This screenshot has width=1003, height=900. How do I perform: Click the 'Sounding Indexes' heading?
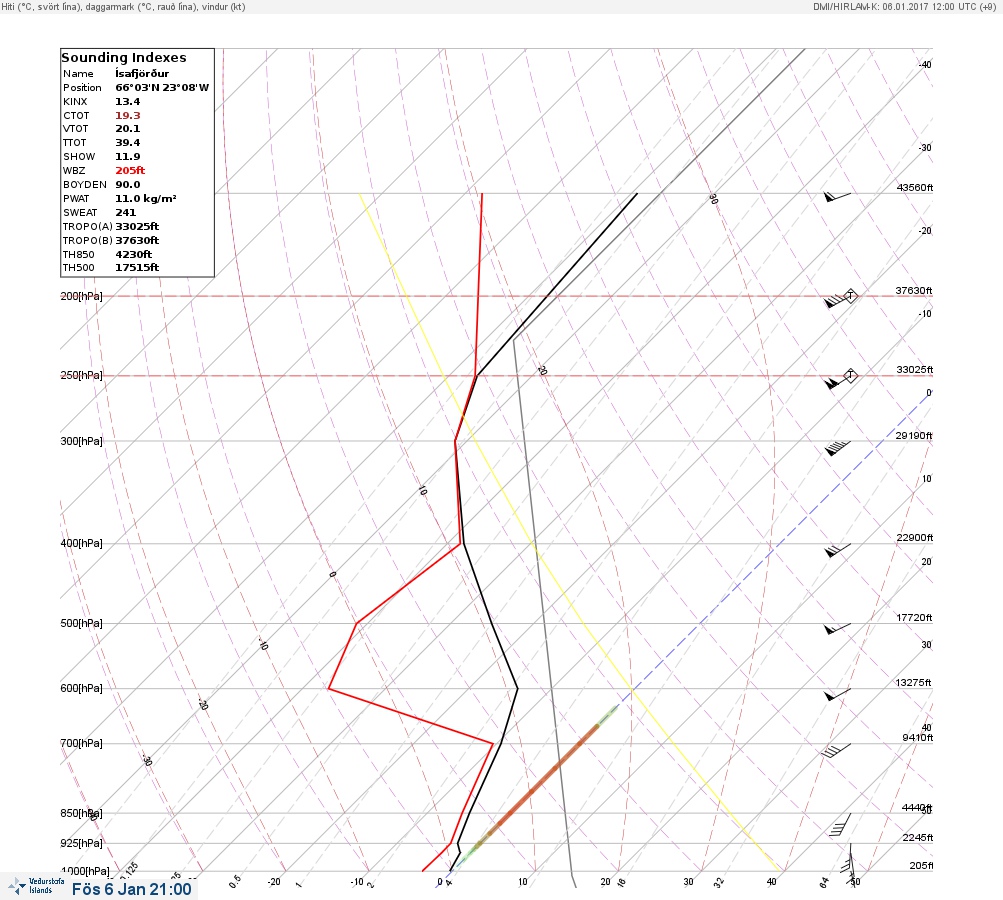123,58
